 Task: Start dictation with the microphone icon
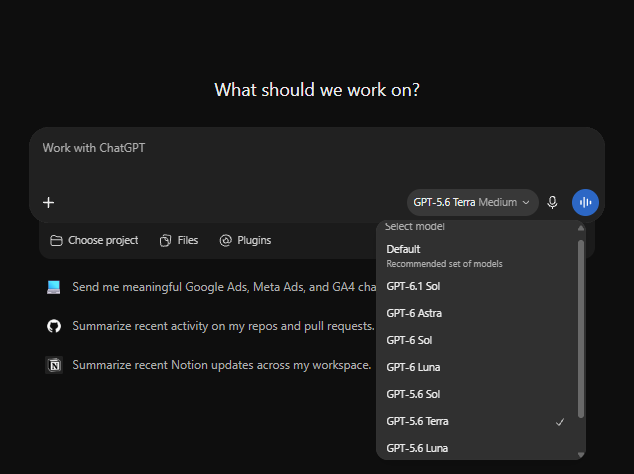[552, 202]
